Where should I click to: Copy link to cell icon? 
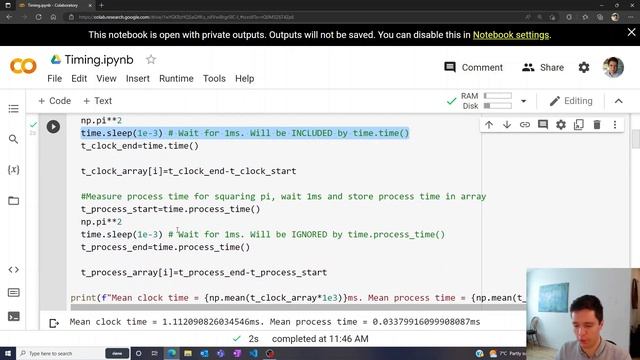(525, 125)
